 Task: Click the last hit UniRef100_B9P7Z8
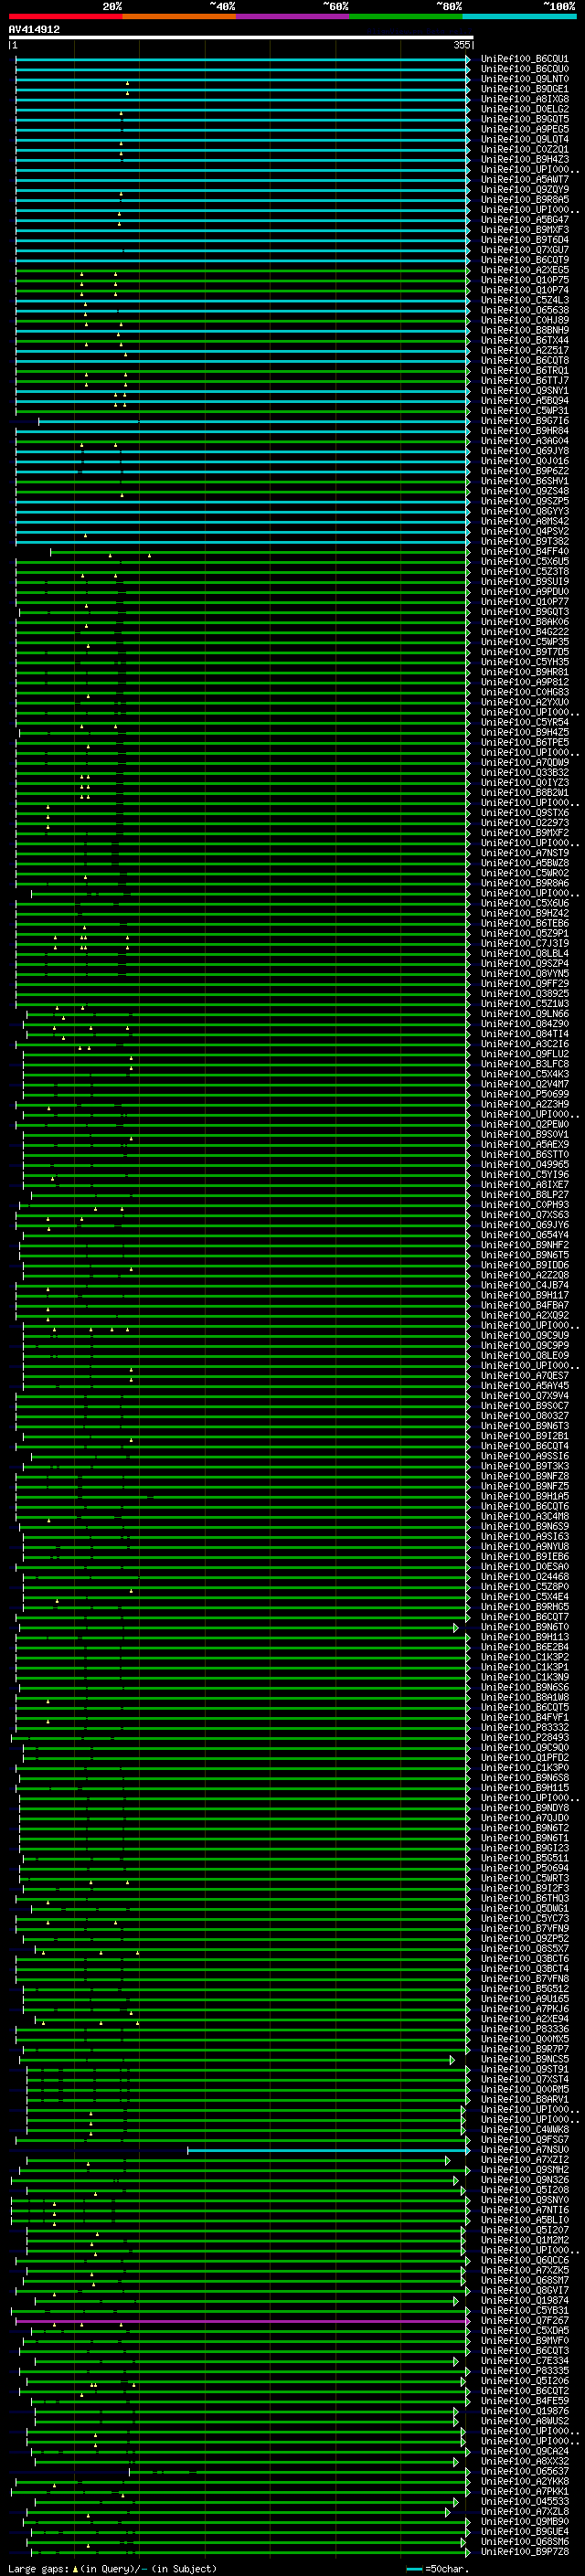[x=525, y=2552]
